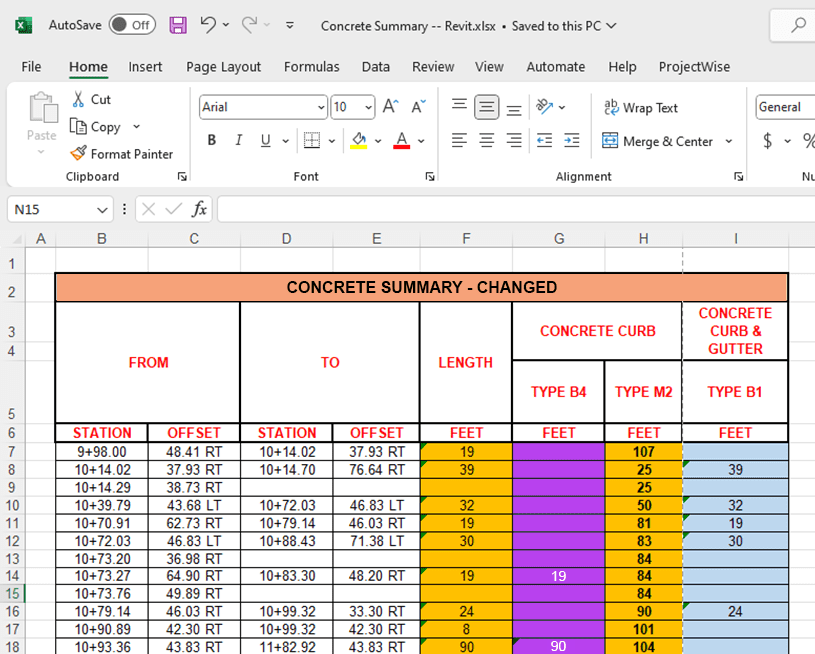Open Customize Quick Access Toolbar menu
The width and height of the screenshot is (815, 654).
(290, 25)
